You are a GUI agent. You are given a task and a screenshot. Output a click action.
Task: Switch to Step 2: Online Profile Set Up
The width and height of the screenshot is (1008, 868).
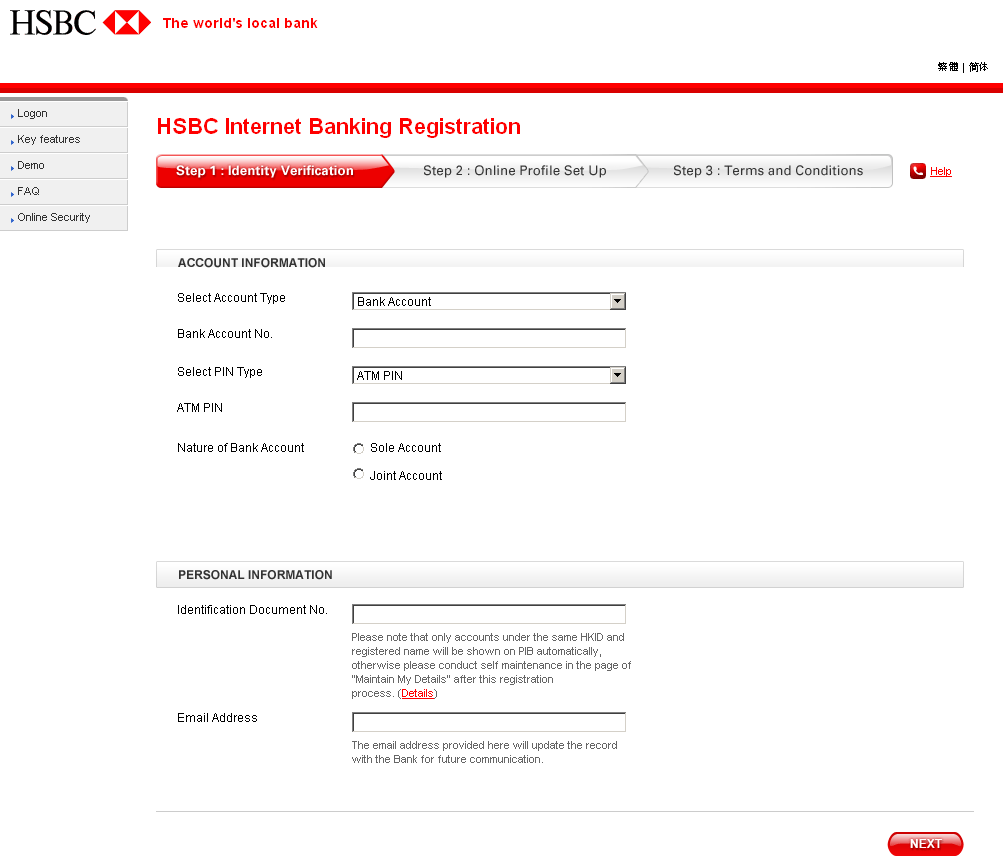[515, 171]
